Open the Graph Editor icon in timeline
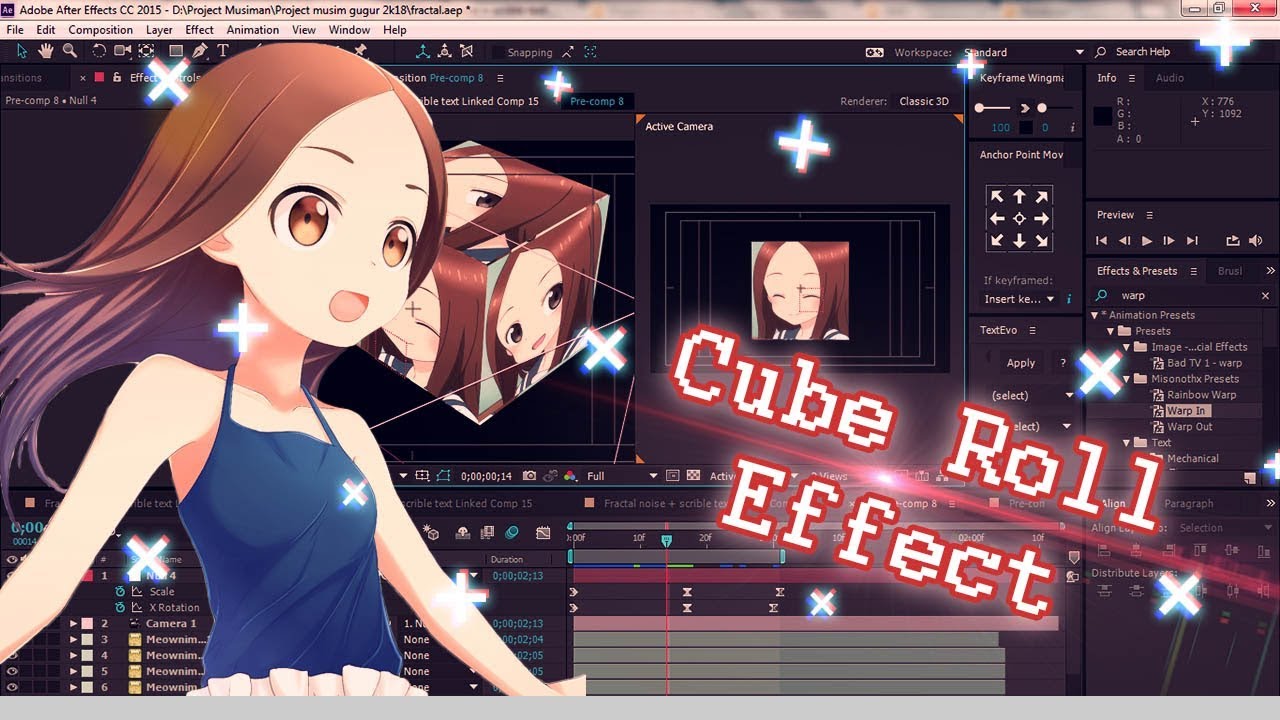 click(x=543, y=533)
